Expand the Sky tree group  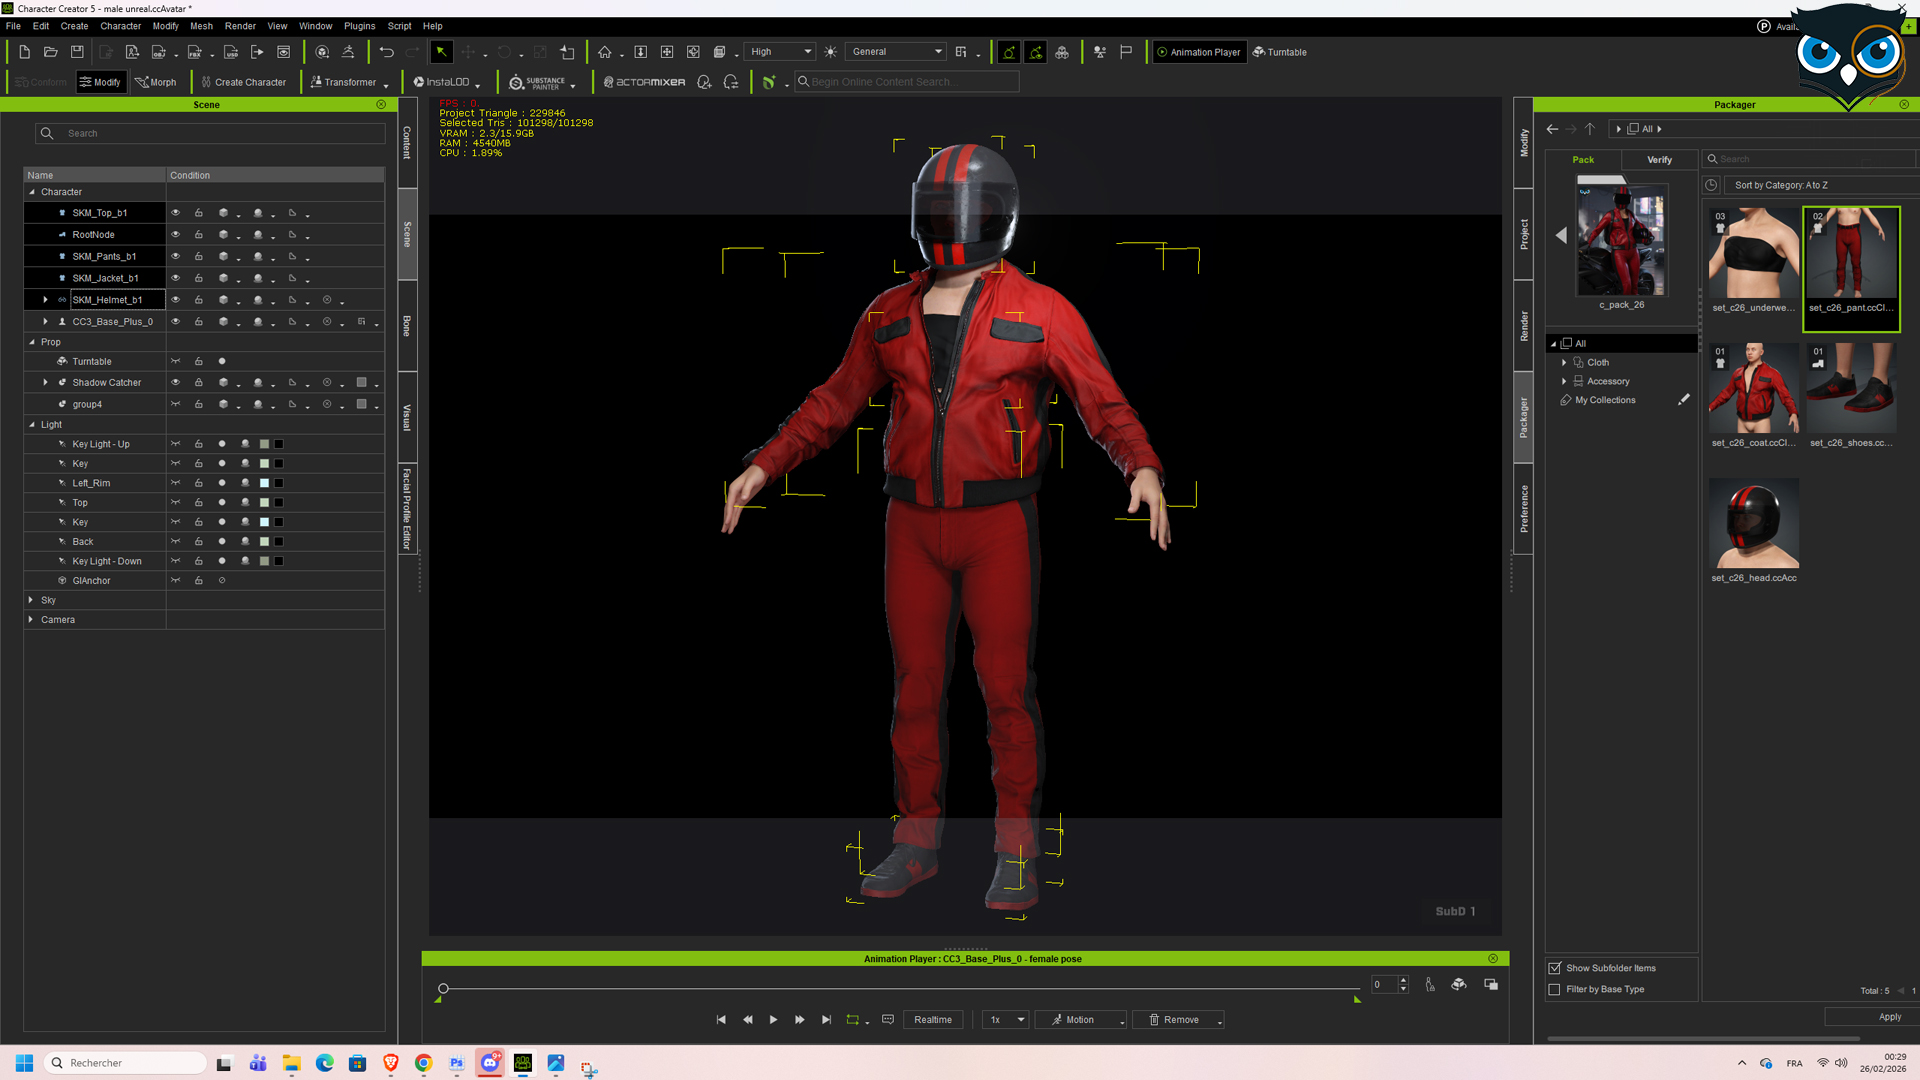pyautogui.click(x=31, y=600)
